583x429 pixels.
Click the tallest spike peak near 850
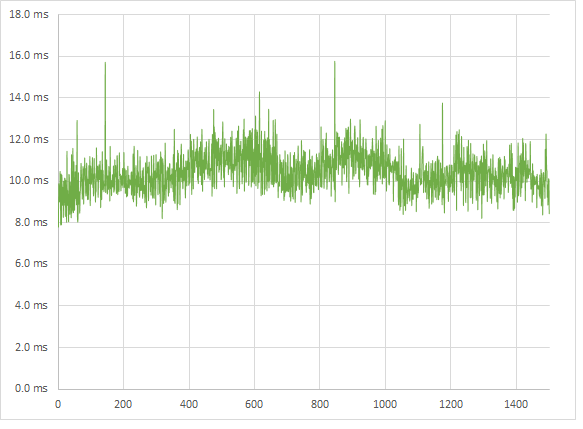(x=335, y=62)
